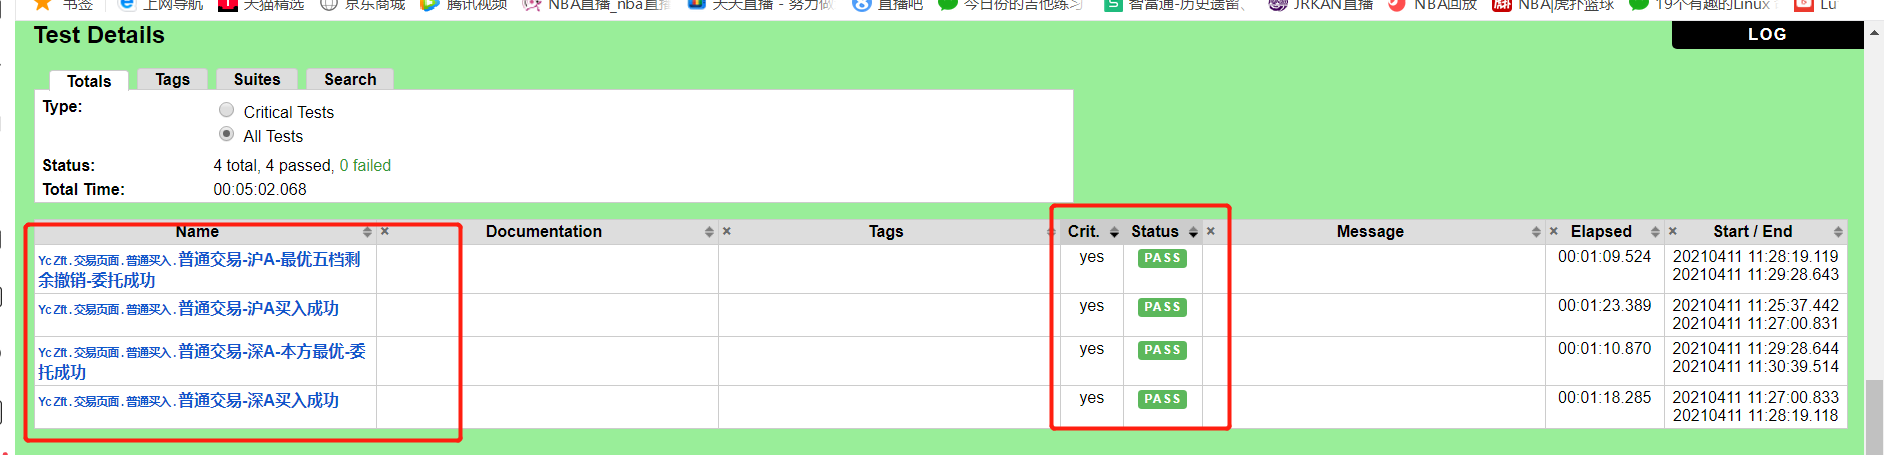Click the Message column header label
Image resolution: width=1884 pixels, height=455 pixels.
(x=1370, y=231)
